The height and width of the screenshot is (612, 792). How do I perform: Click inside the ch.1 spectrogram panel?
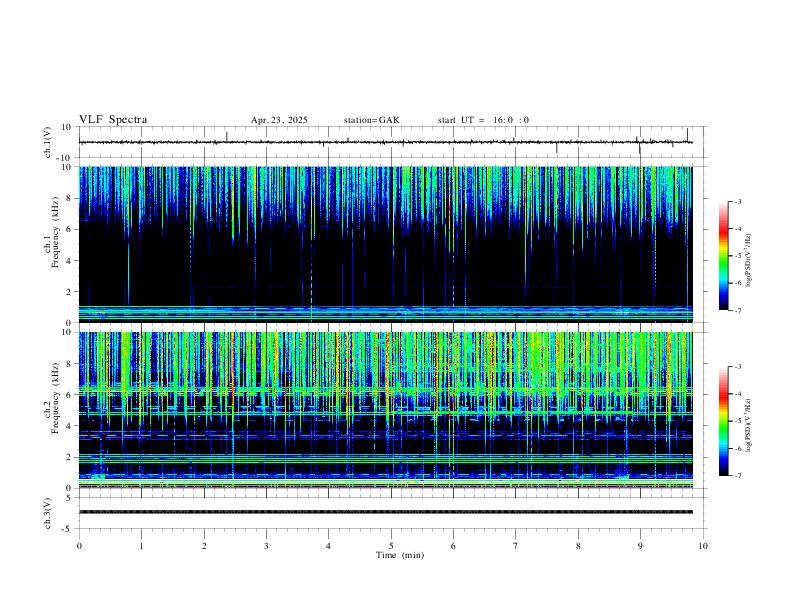pyautogui.click(x=385, y=244)
